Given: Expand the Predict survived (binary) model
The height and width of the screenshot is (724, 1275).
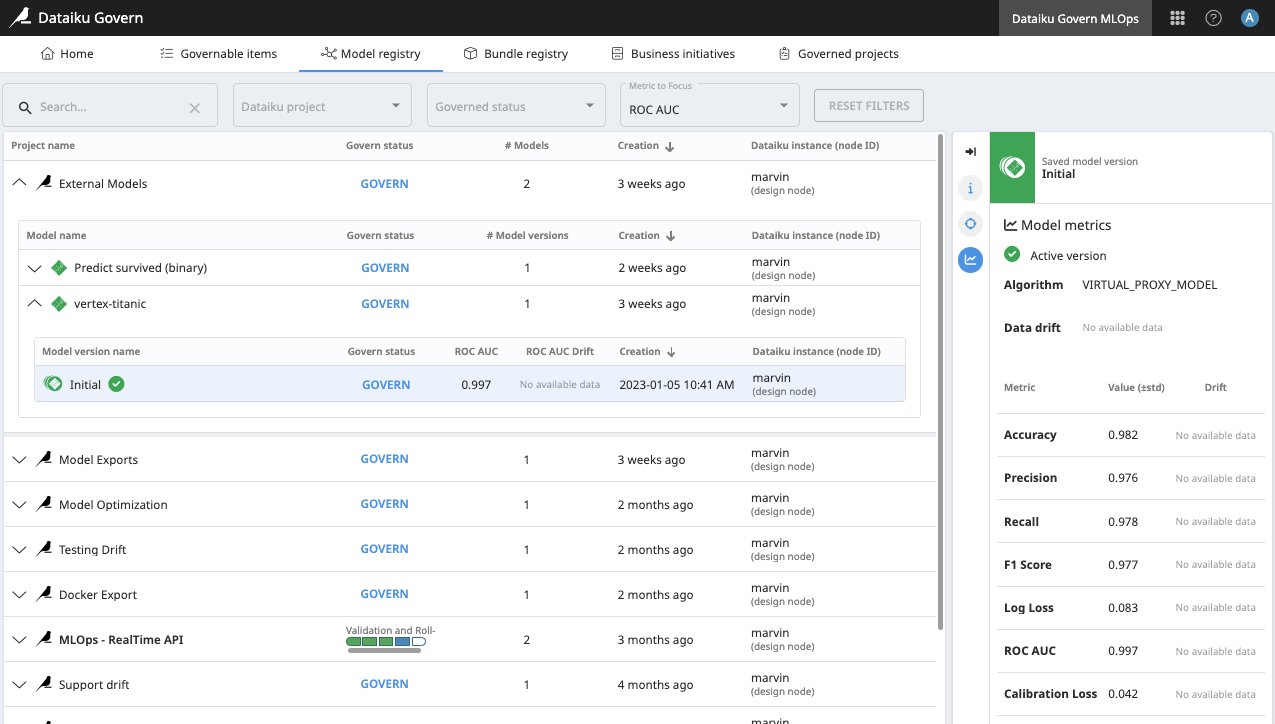Looking at the screenshot, I should [x=35, y=268].
